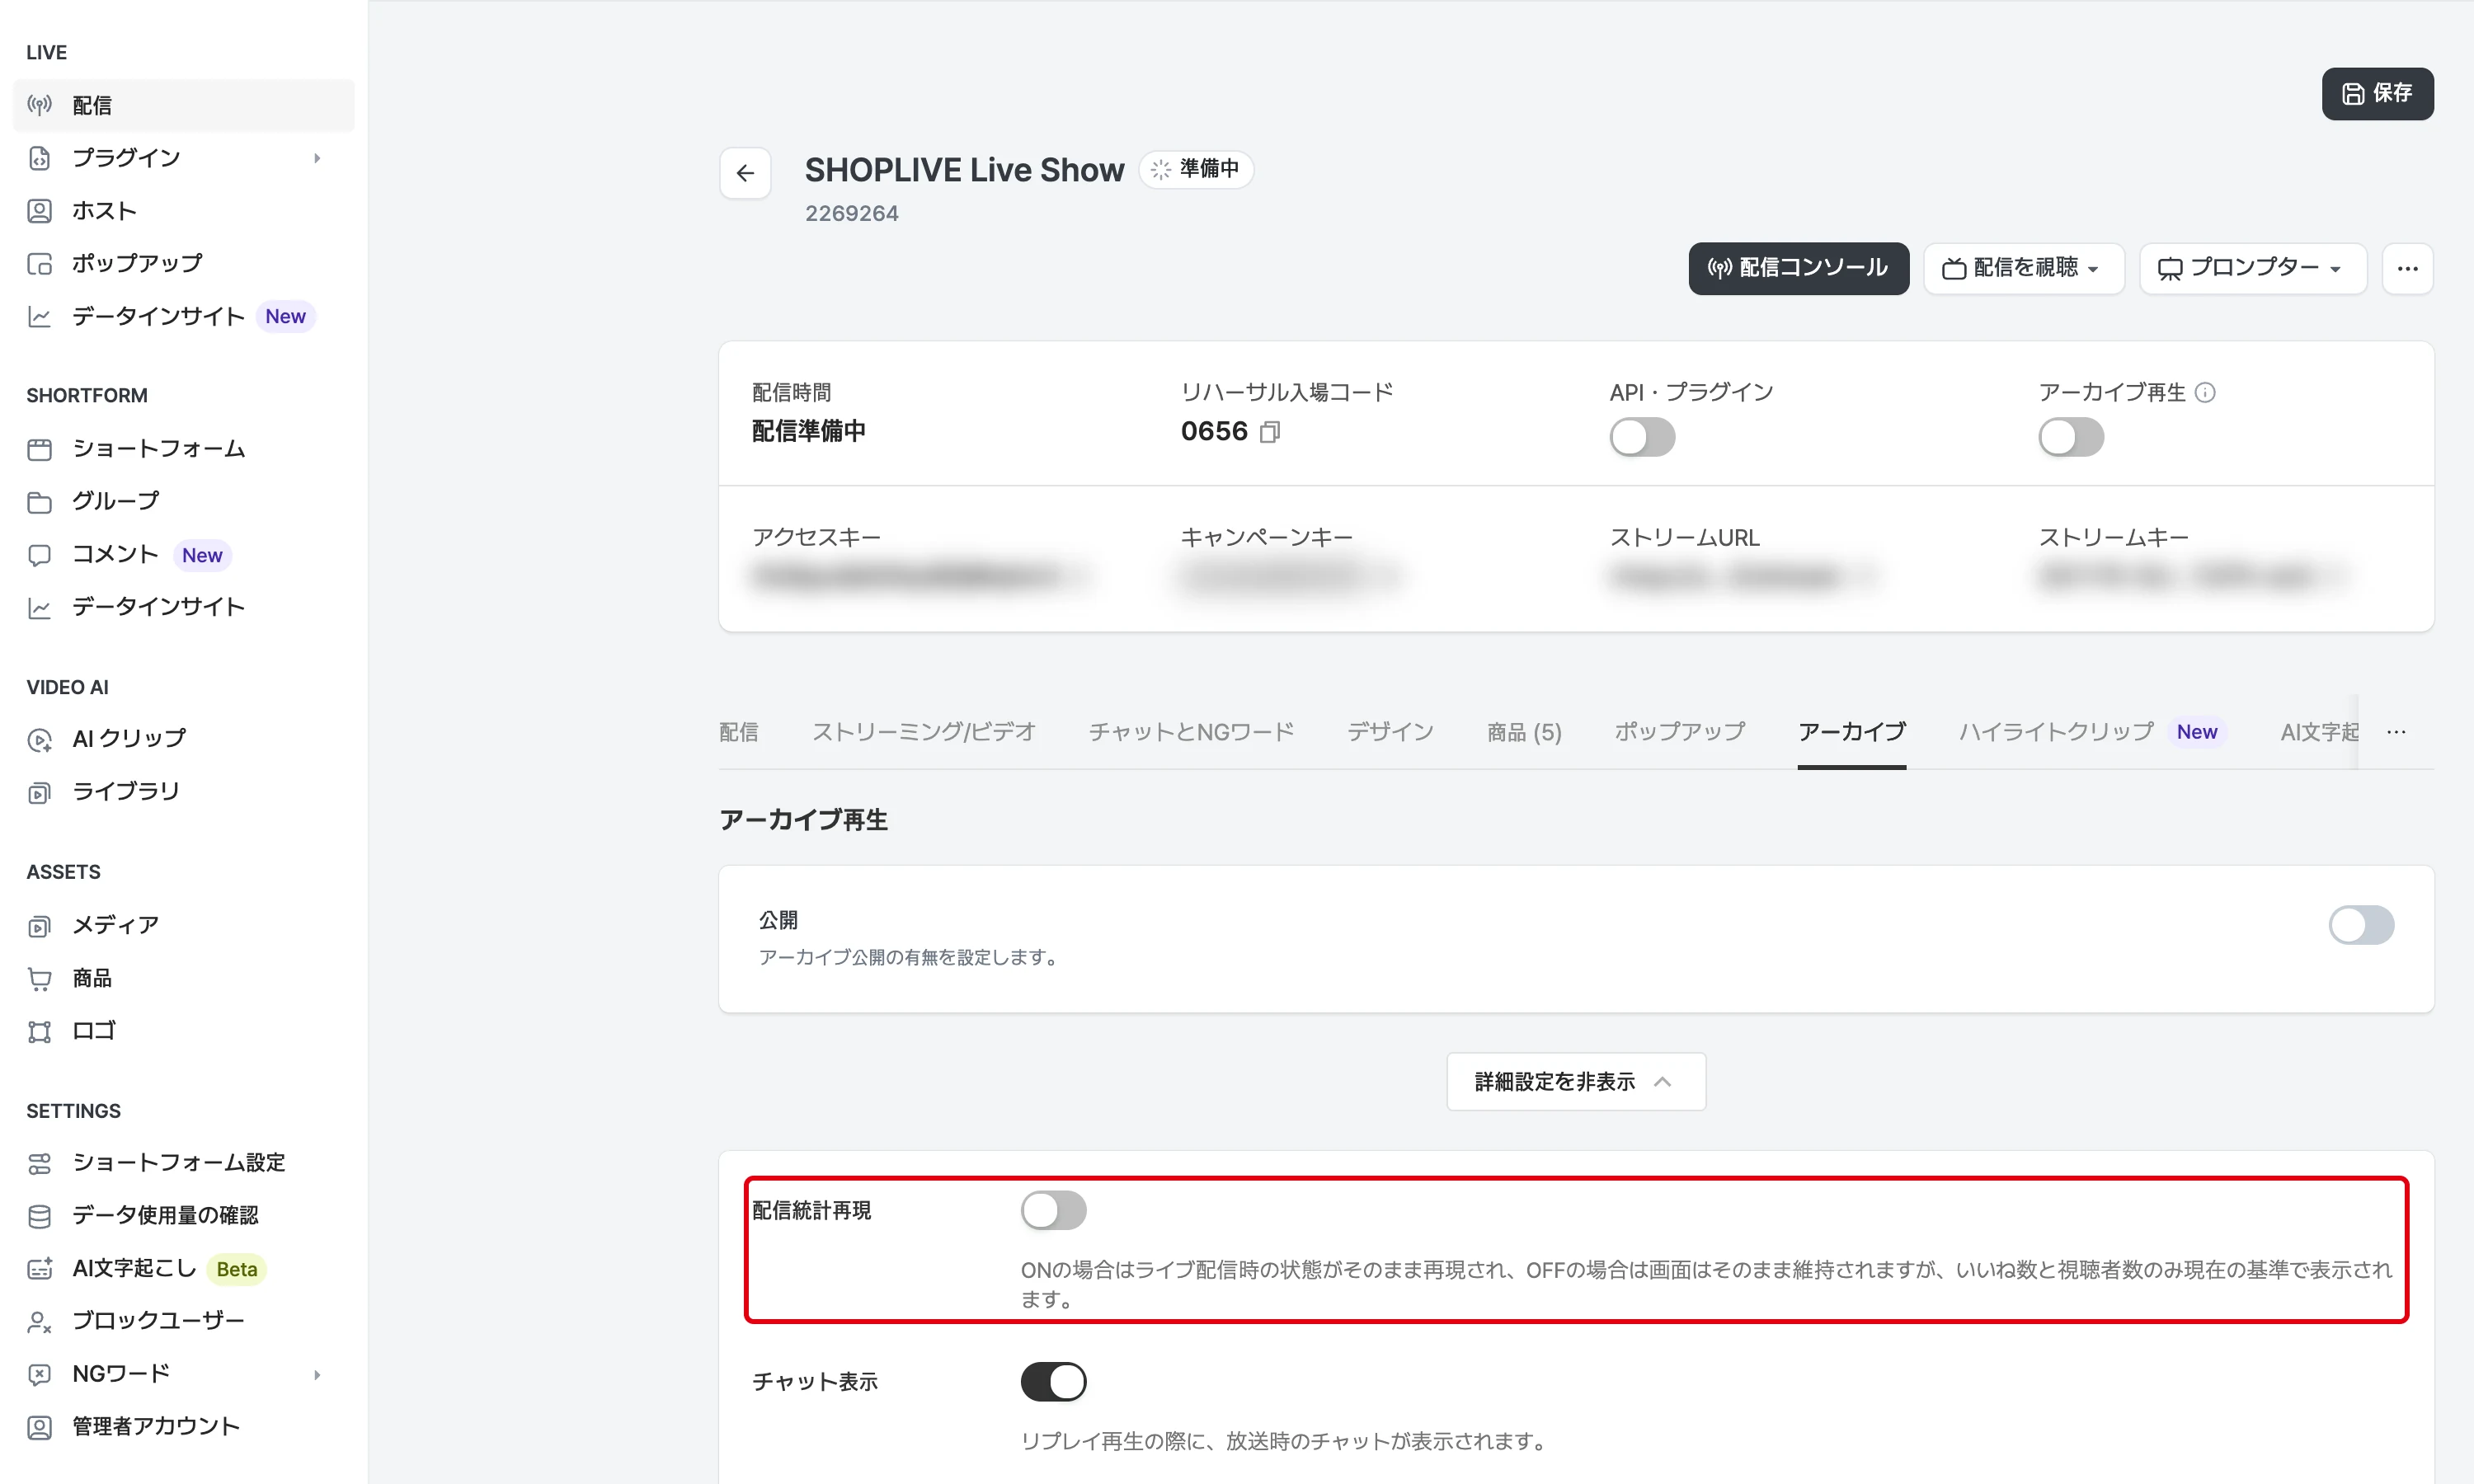Open ショートフォーム設定 in SETTINGS

184,1163
